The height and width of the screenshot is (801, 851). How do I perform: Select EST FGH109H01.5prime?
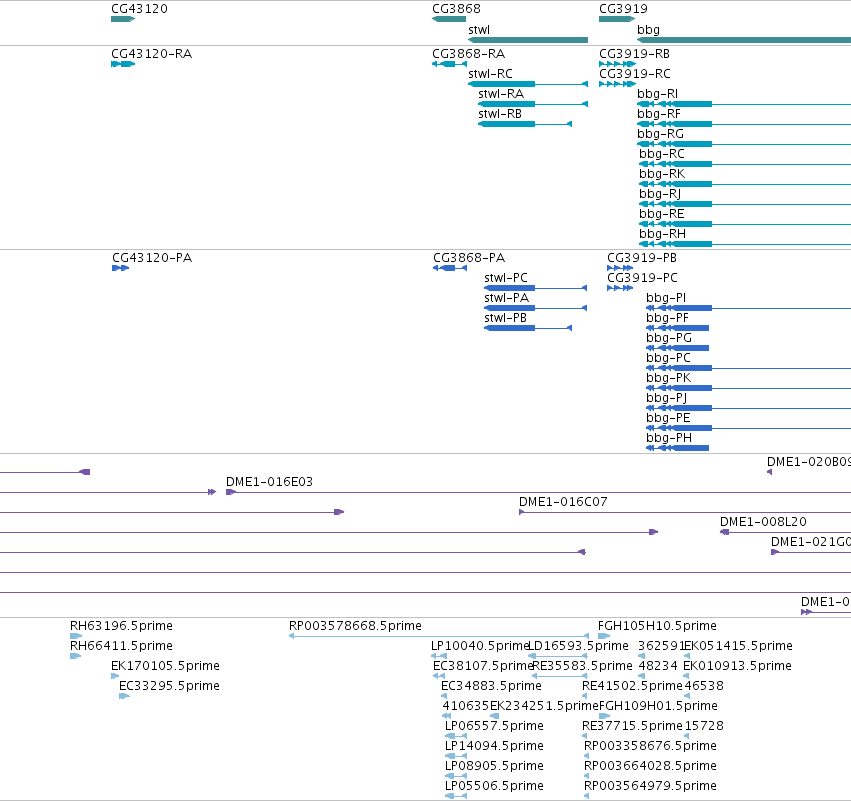(658, 707)
